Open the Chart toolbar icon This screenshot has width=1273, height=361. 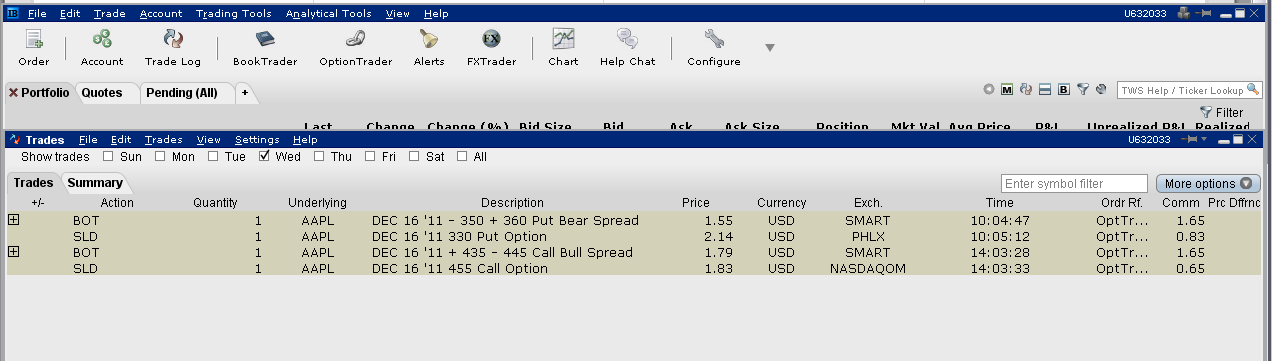(563, 47)
